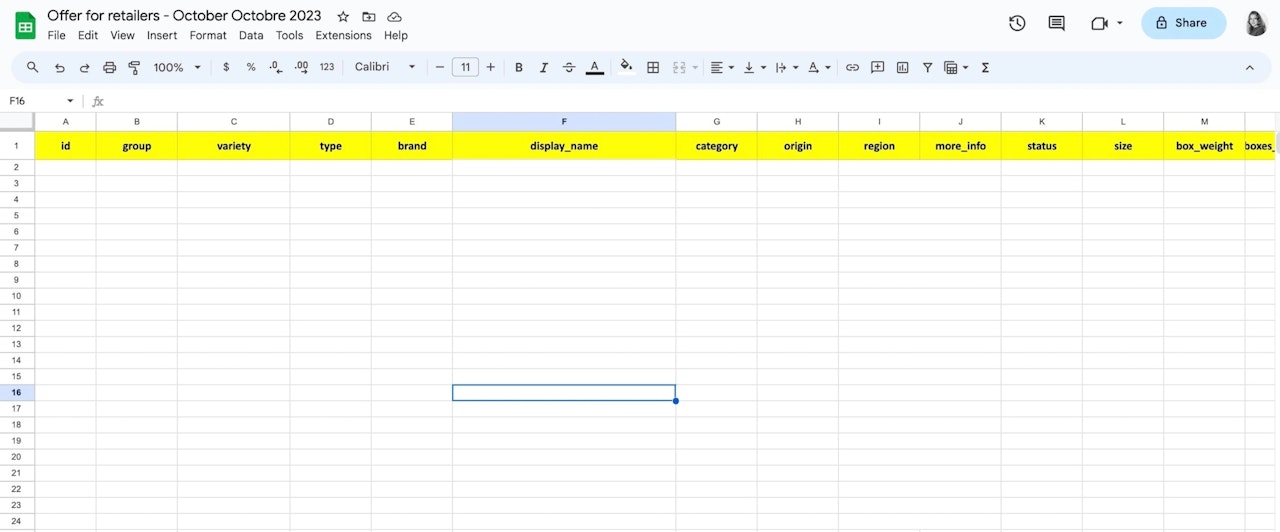The height and width of the screenshot is (532, 1280).
Task: Click the Share button
Action: click(1183, 23)
